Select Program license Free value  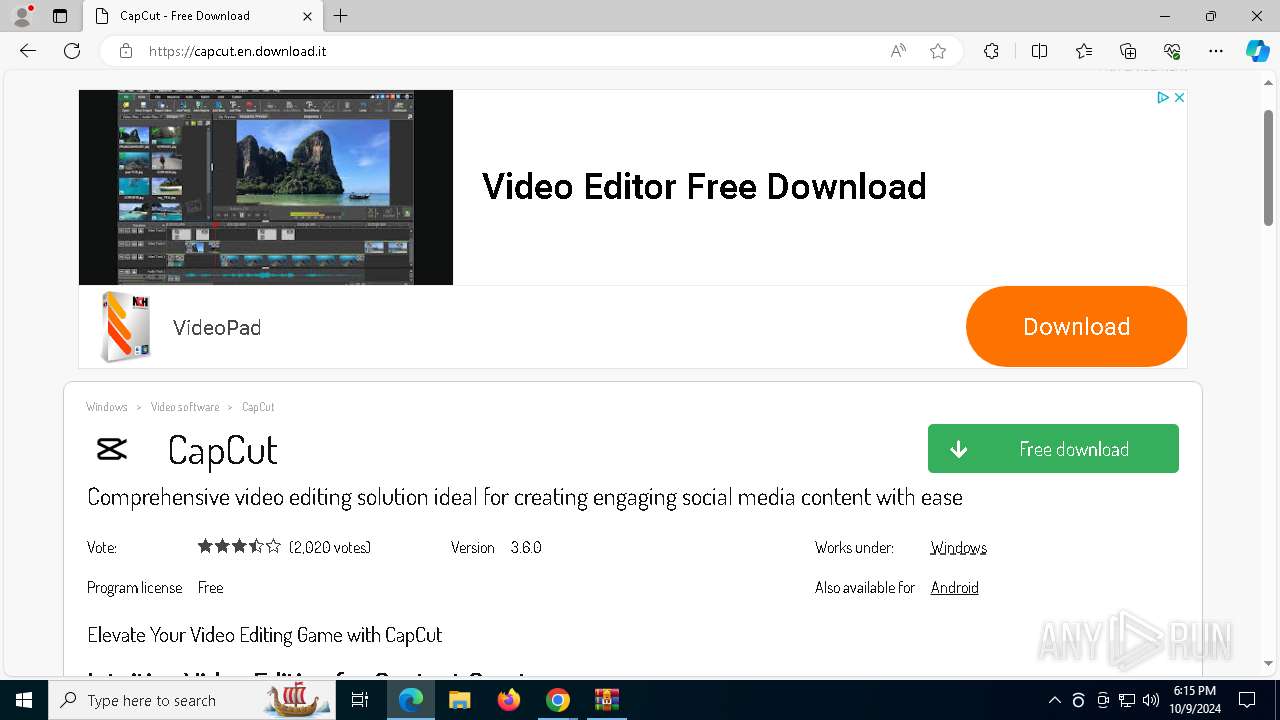click(x=210, y=587)
